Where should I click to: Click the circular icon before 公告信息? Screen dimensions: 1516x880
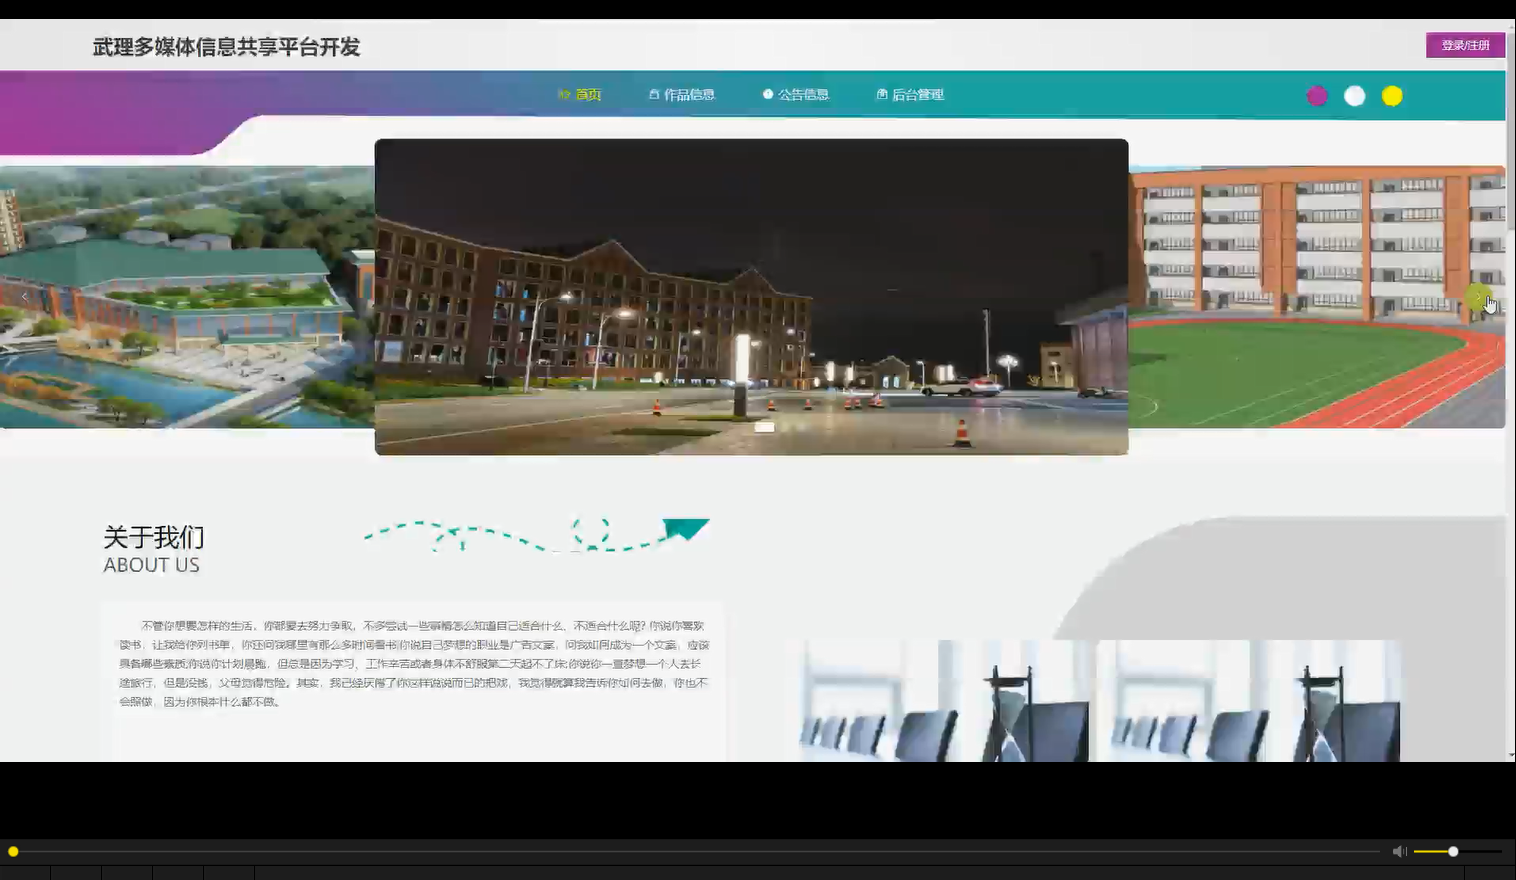point(766,94)
